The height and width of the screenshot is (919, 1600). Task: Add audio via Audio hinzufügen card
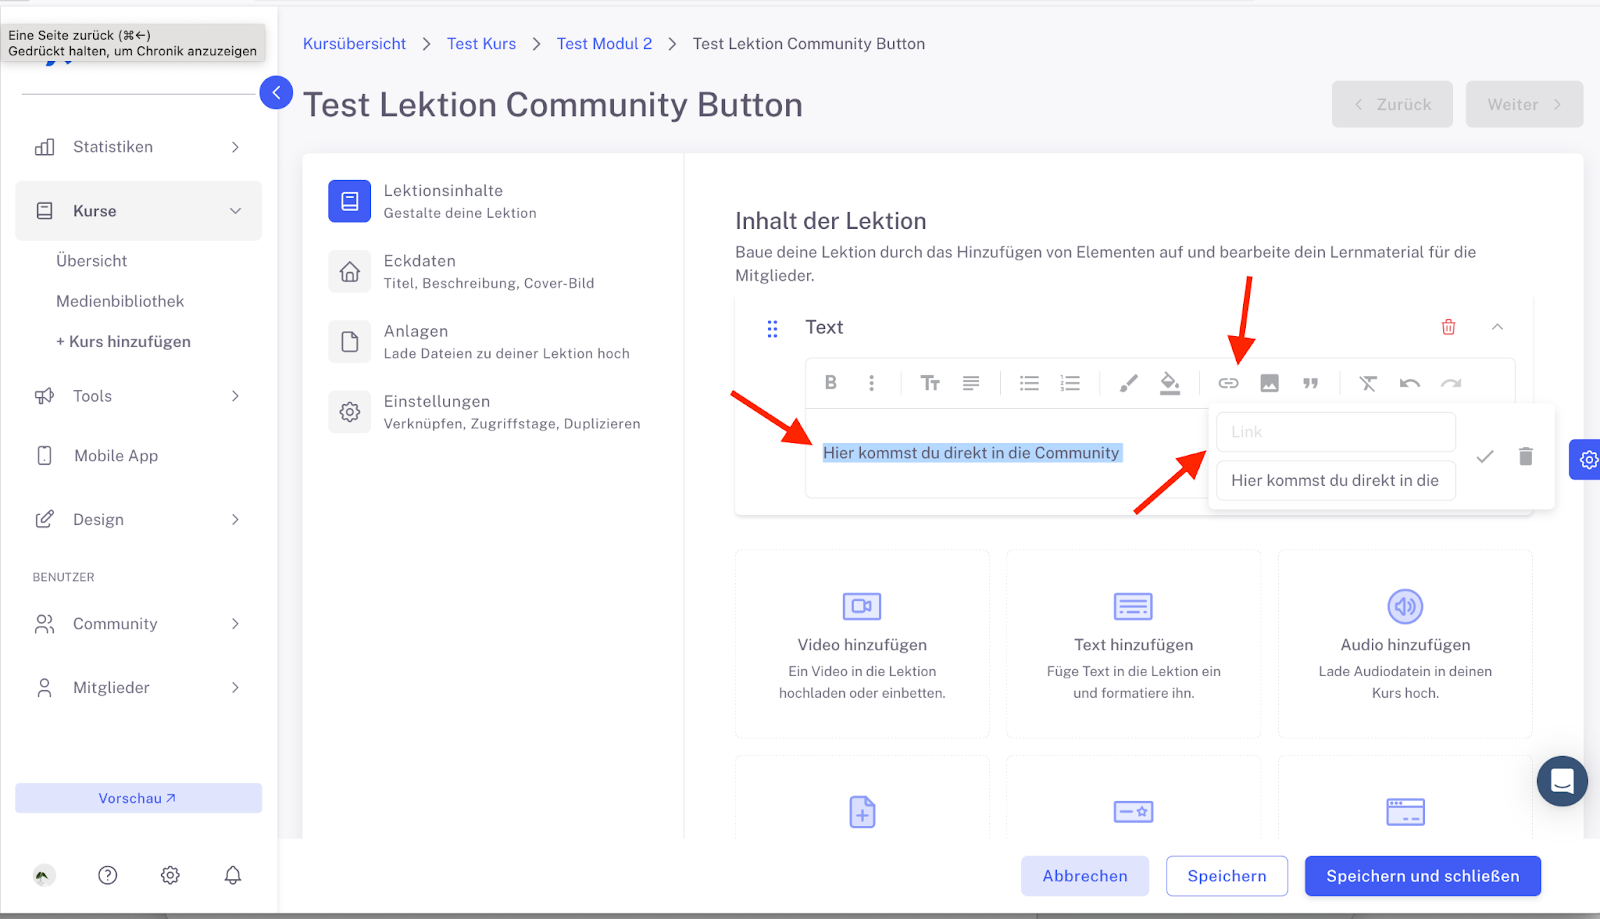point(1405,644)
